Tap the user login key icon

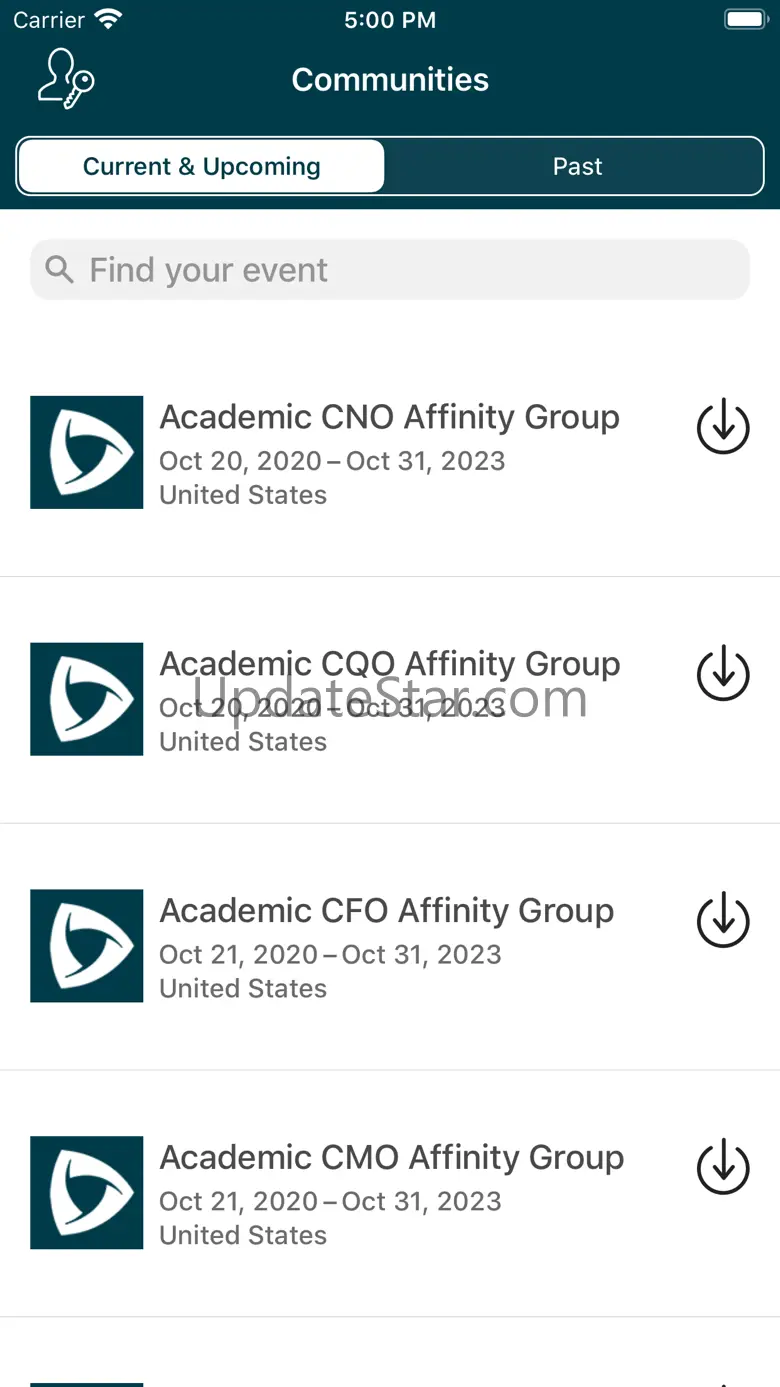pos(66,79)
